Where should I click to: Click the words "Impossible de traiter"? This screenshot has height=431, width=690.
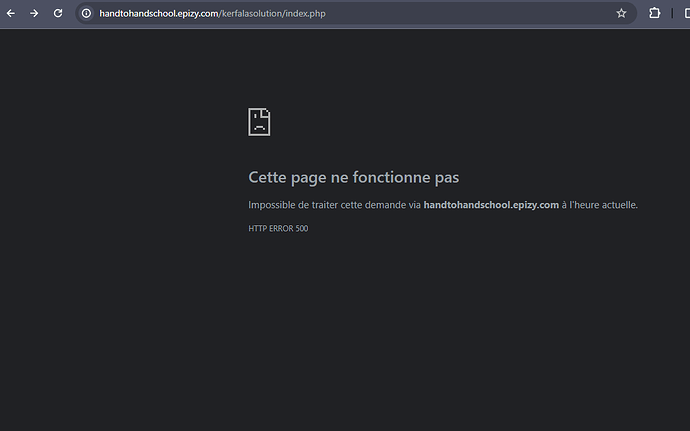pos(286,205)
